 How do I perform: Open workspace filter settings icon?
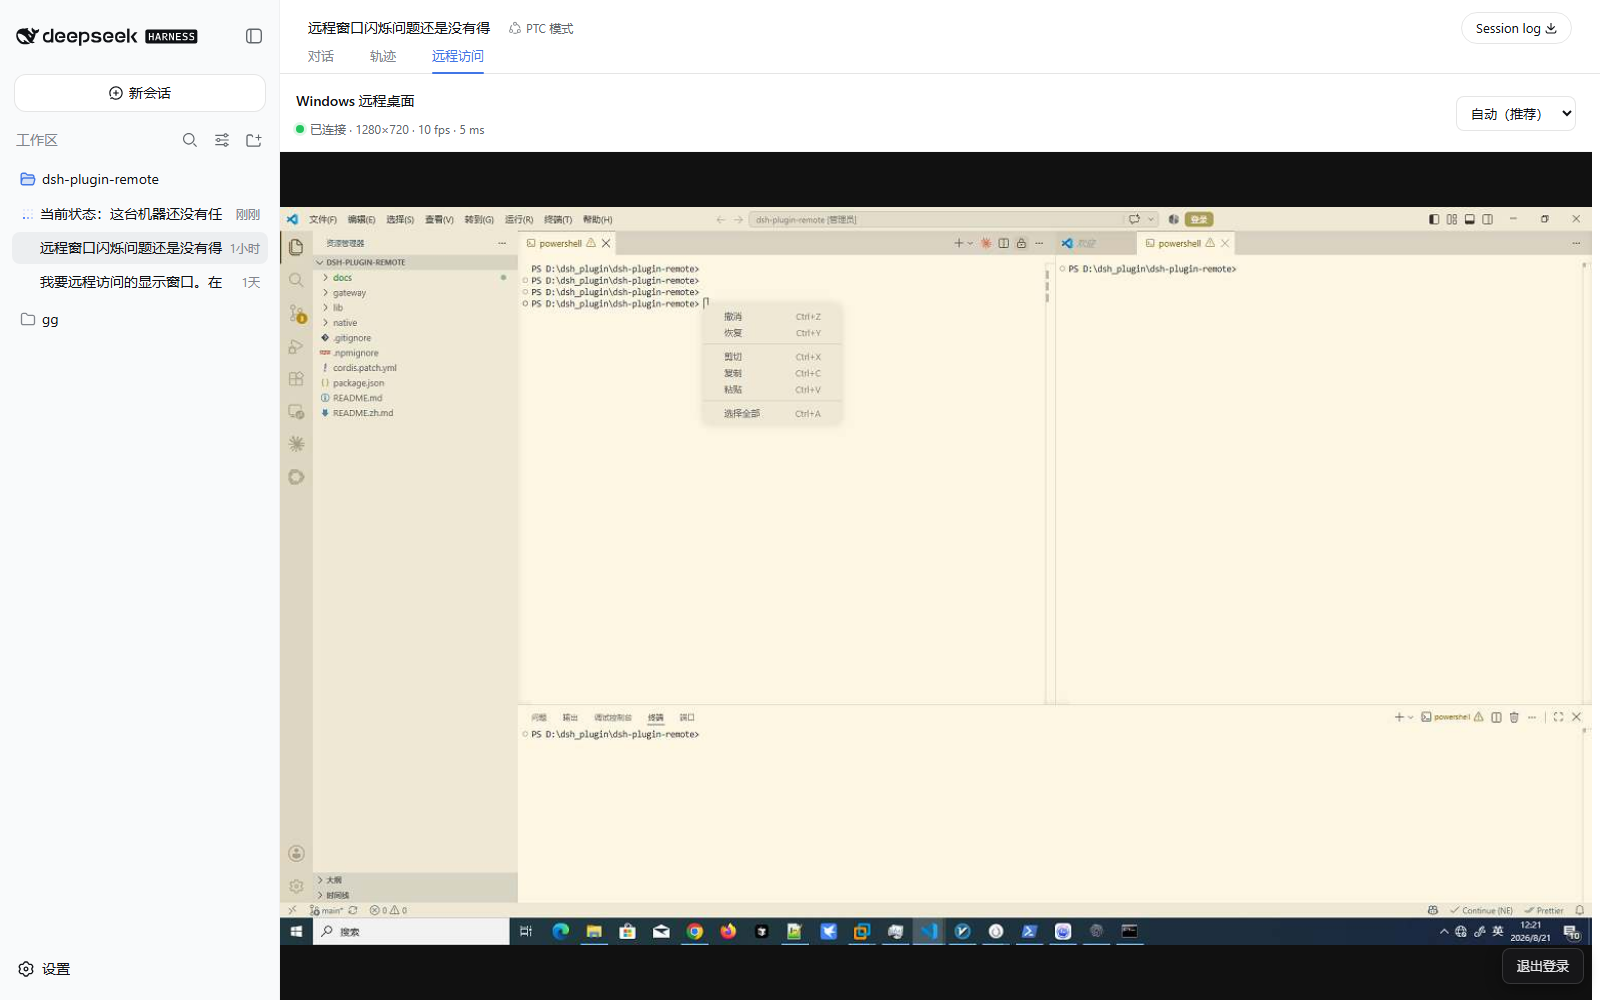coord(222,140)
